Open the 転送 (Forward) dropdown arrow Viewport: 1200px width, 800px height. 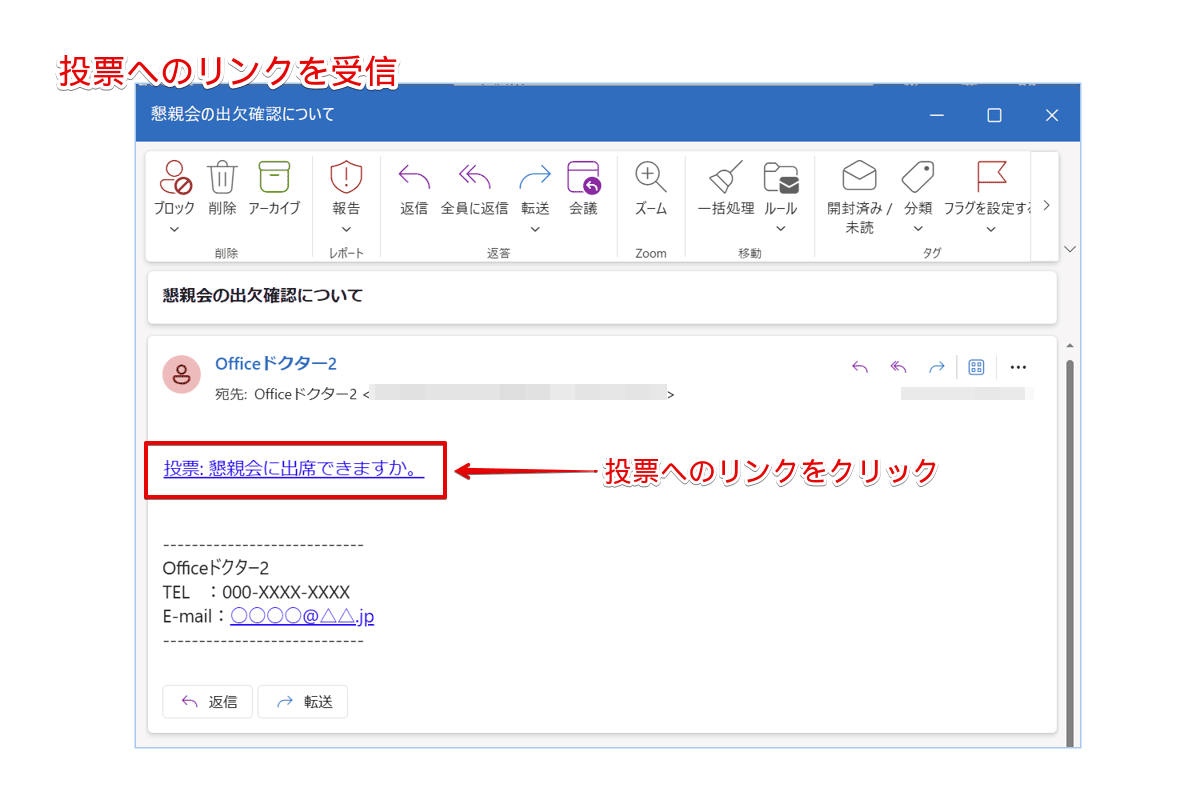click(x=535, y=228)
